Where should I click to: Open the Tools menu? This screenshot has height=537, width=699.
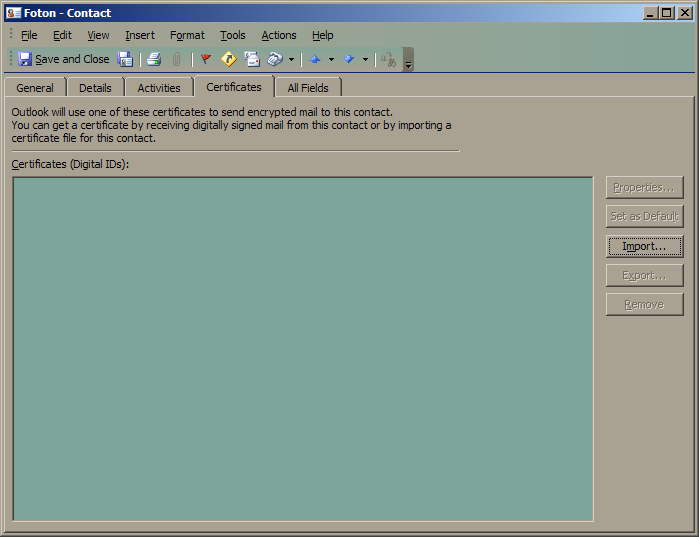pos(233,35)
